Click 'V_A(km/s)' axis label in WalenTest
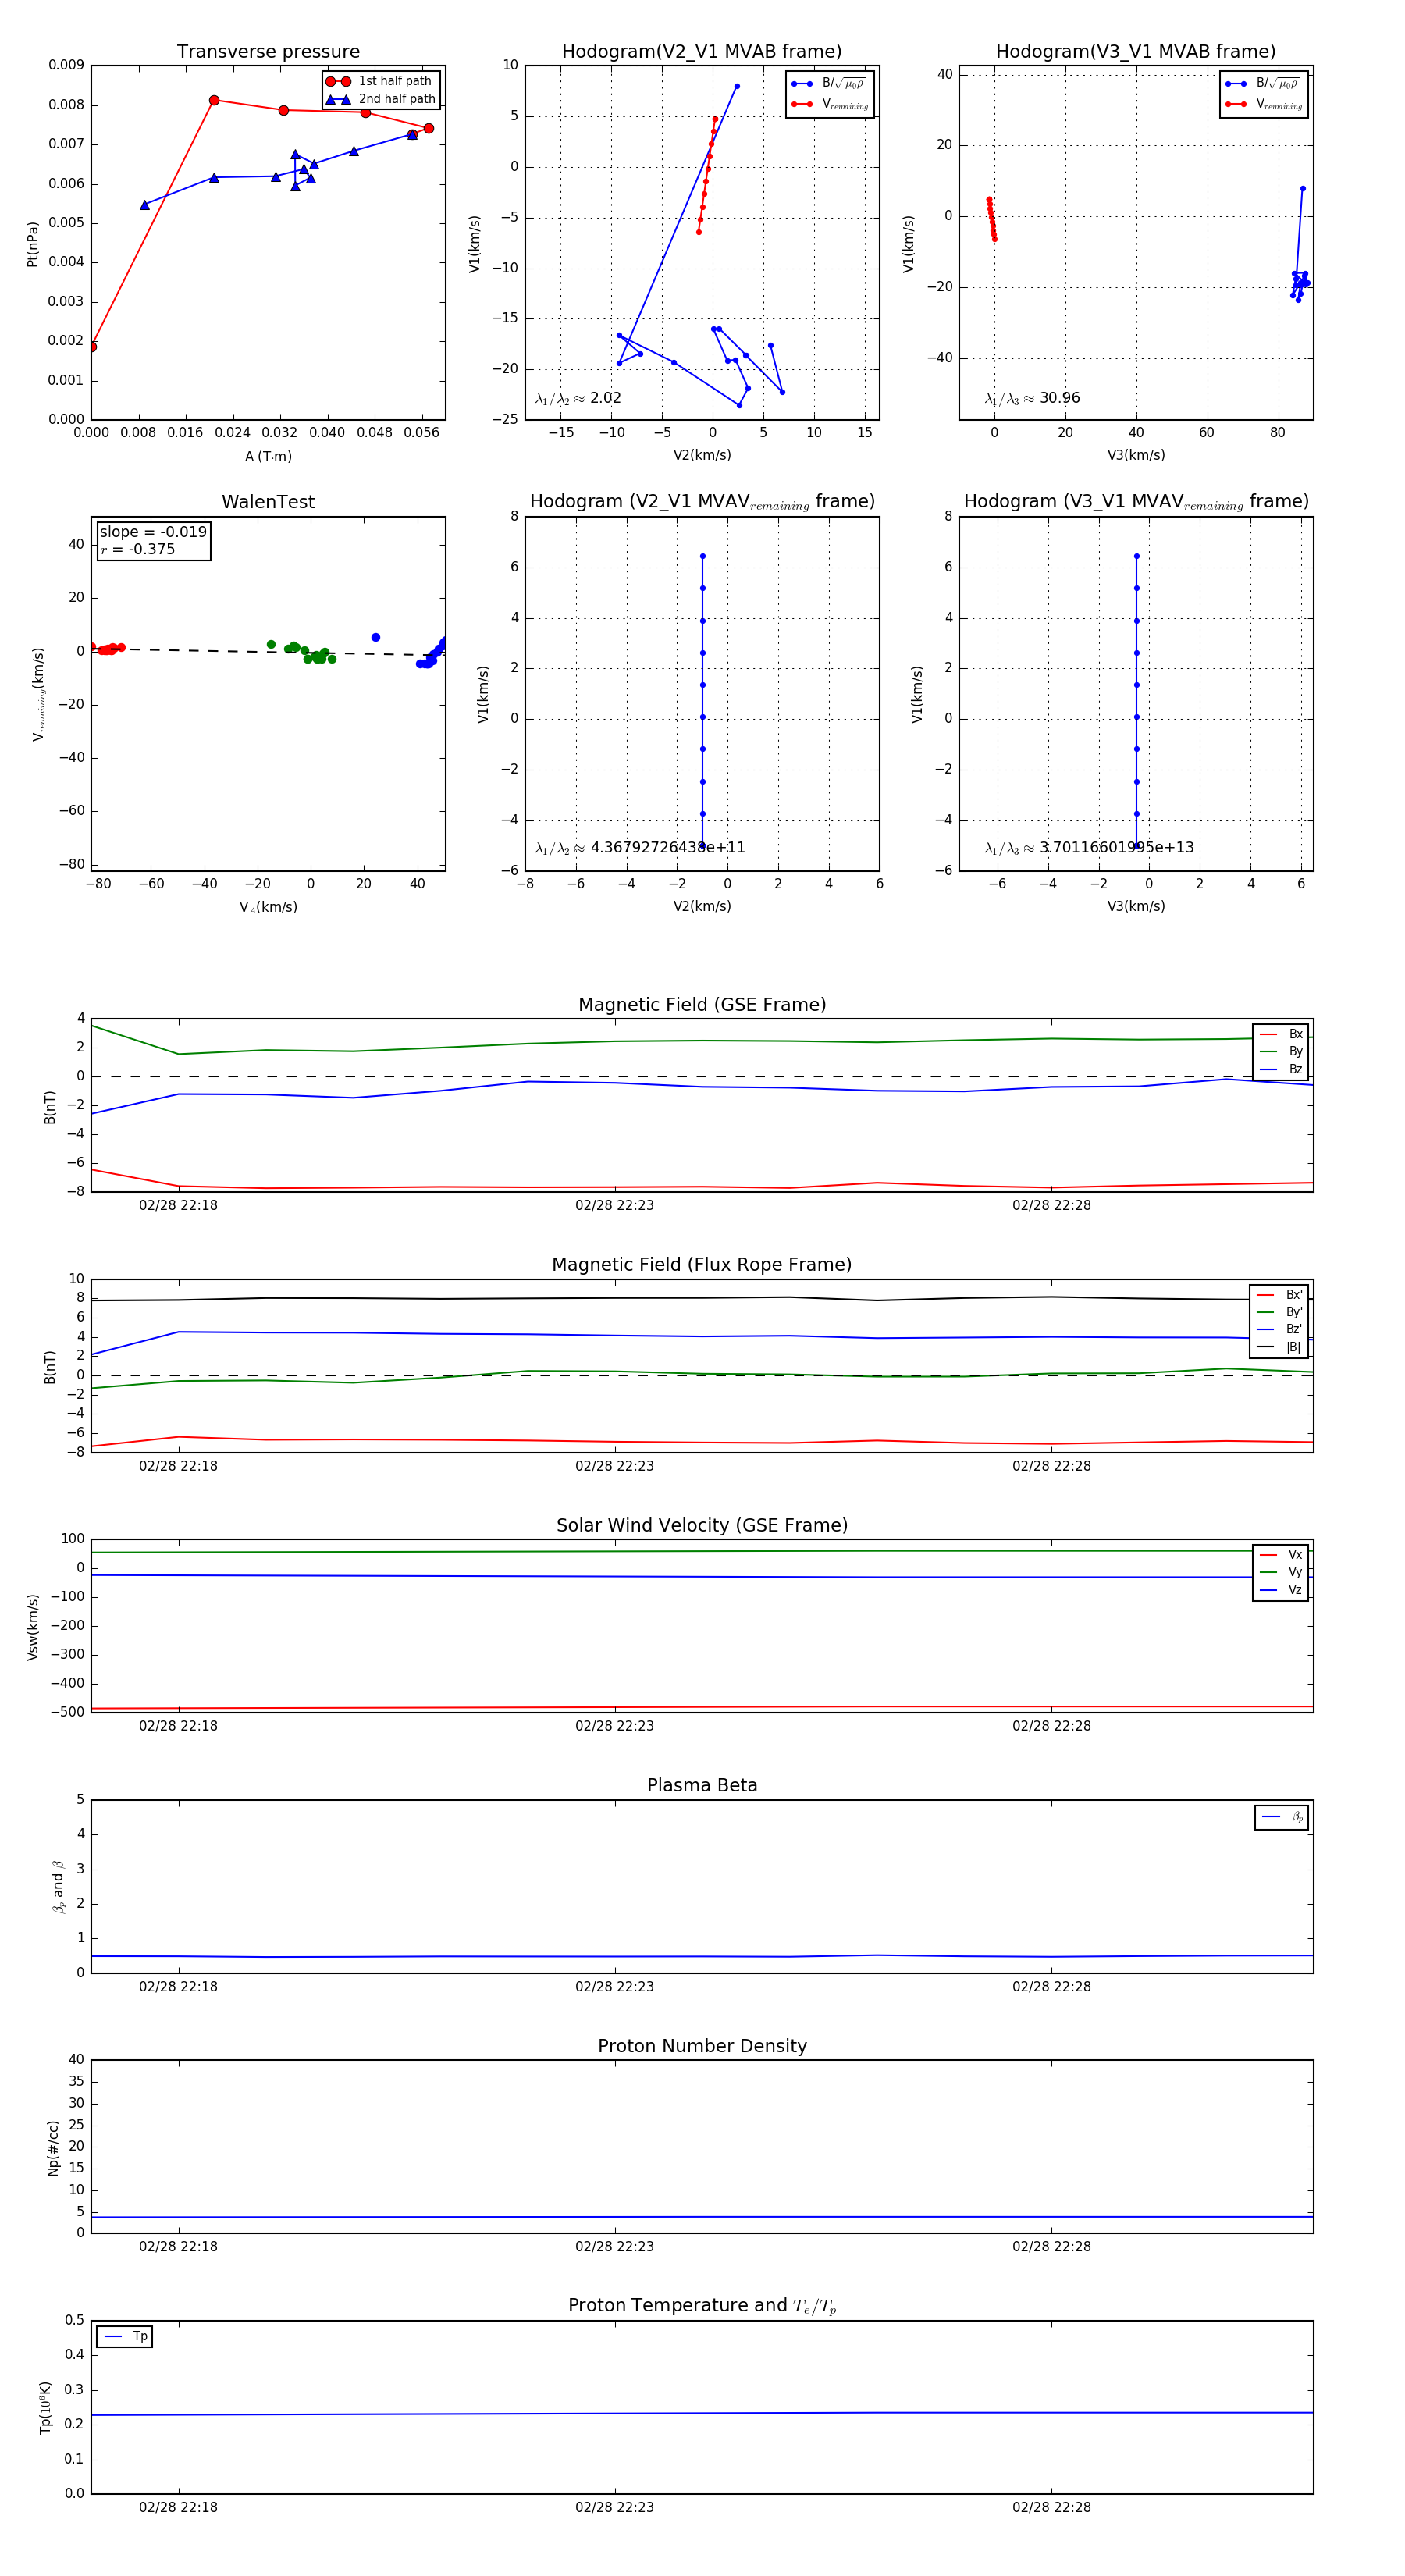 [x=268, y=908]
